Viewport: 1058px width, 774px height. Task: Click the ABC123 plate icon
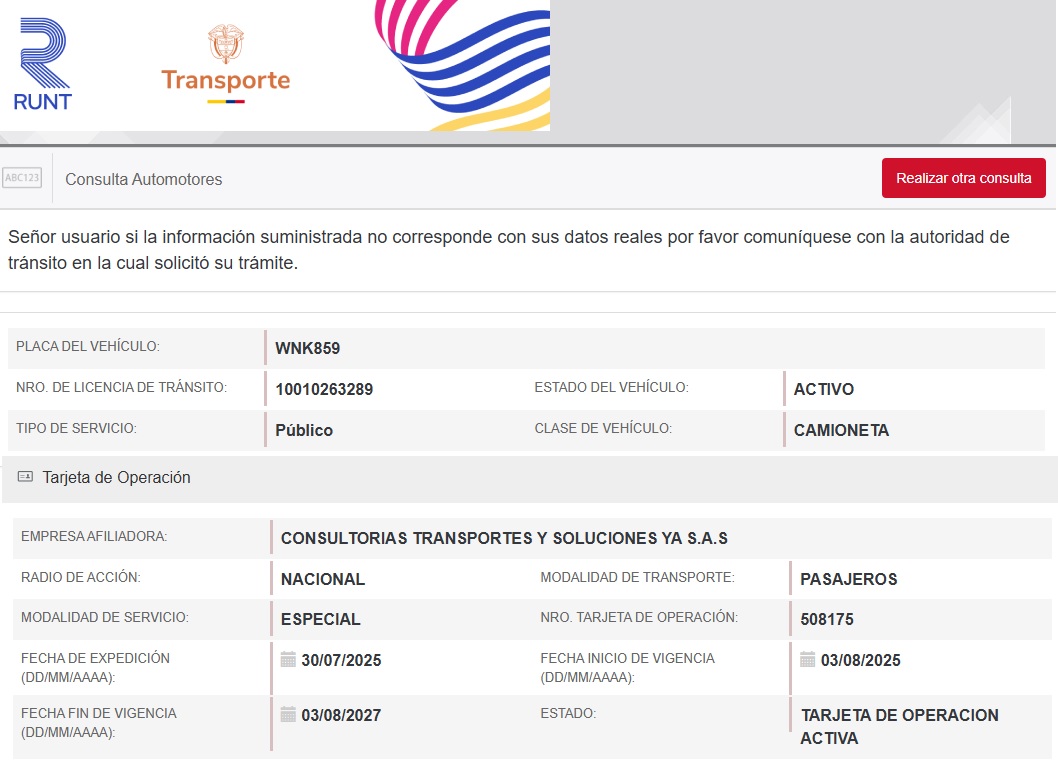[x=22, y=178]
